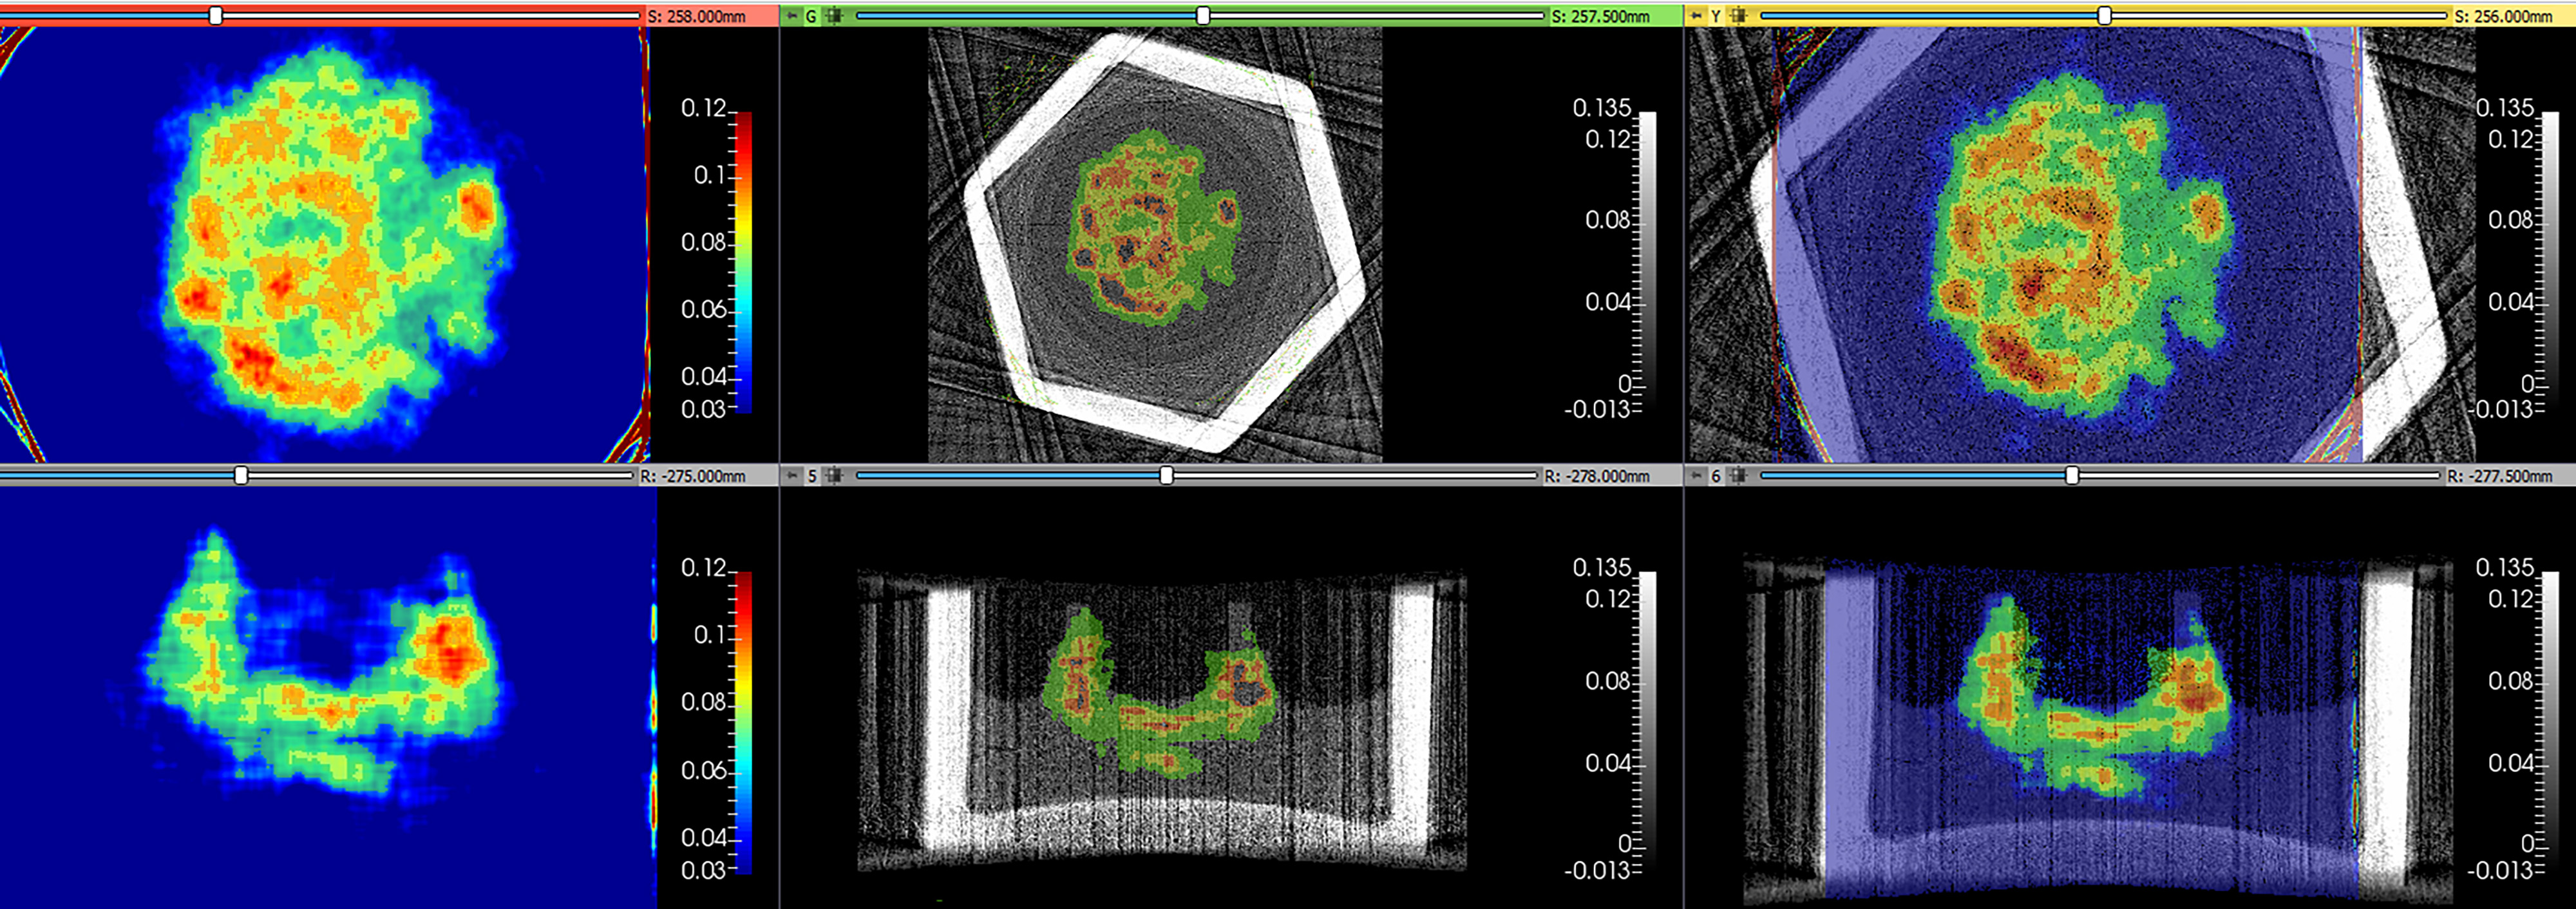This screenshot has height=909, width=2576.
Task: Click the view layout icon beside the 6 label
Action: point(1738,476)
